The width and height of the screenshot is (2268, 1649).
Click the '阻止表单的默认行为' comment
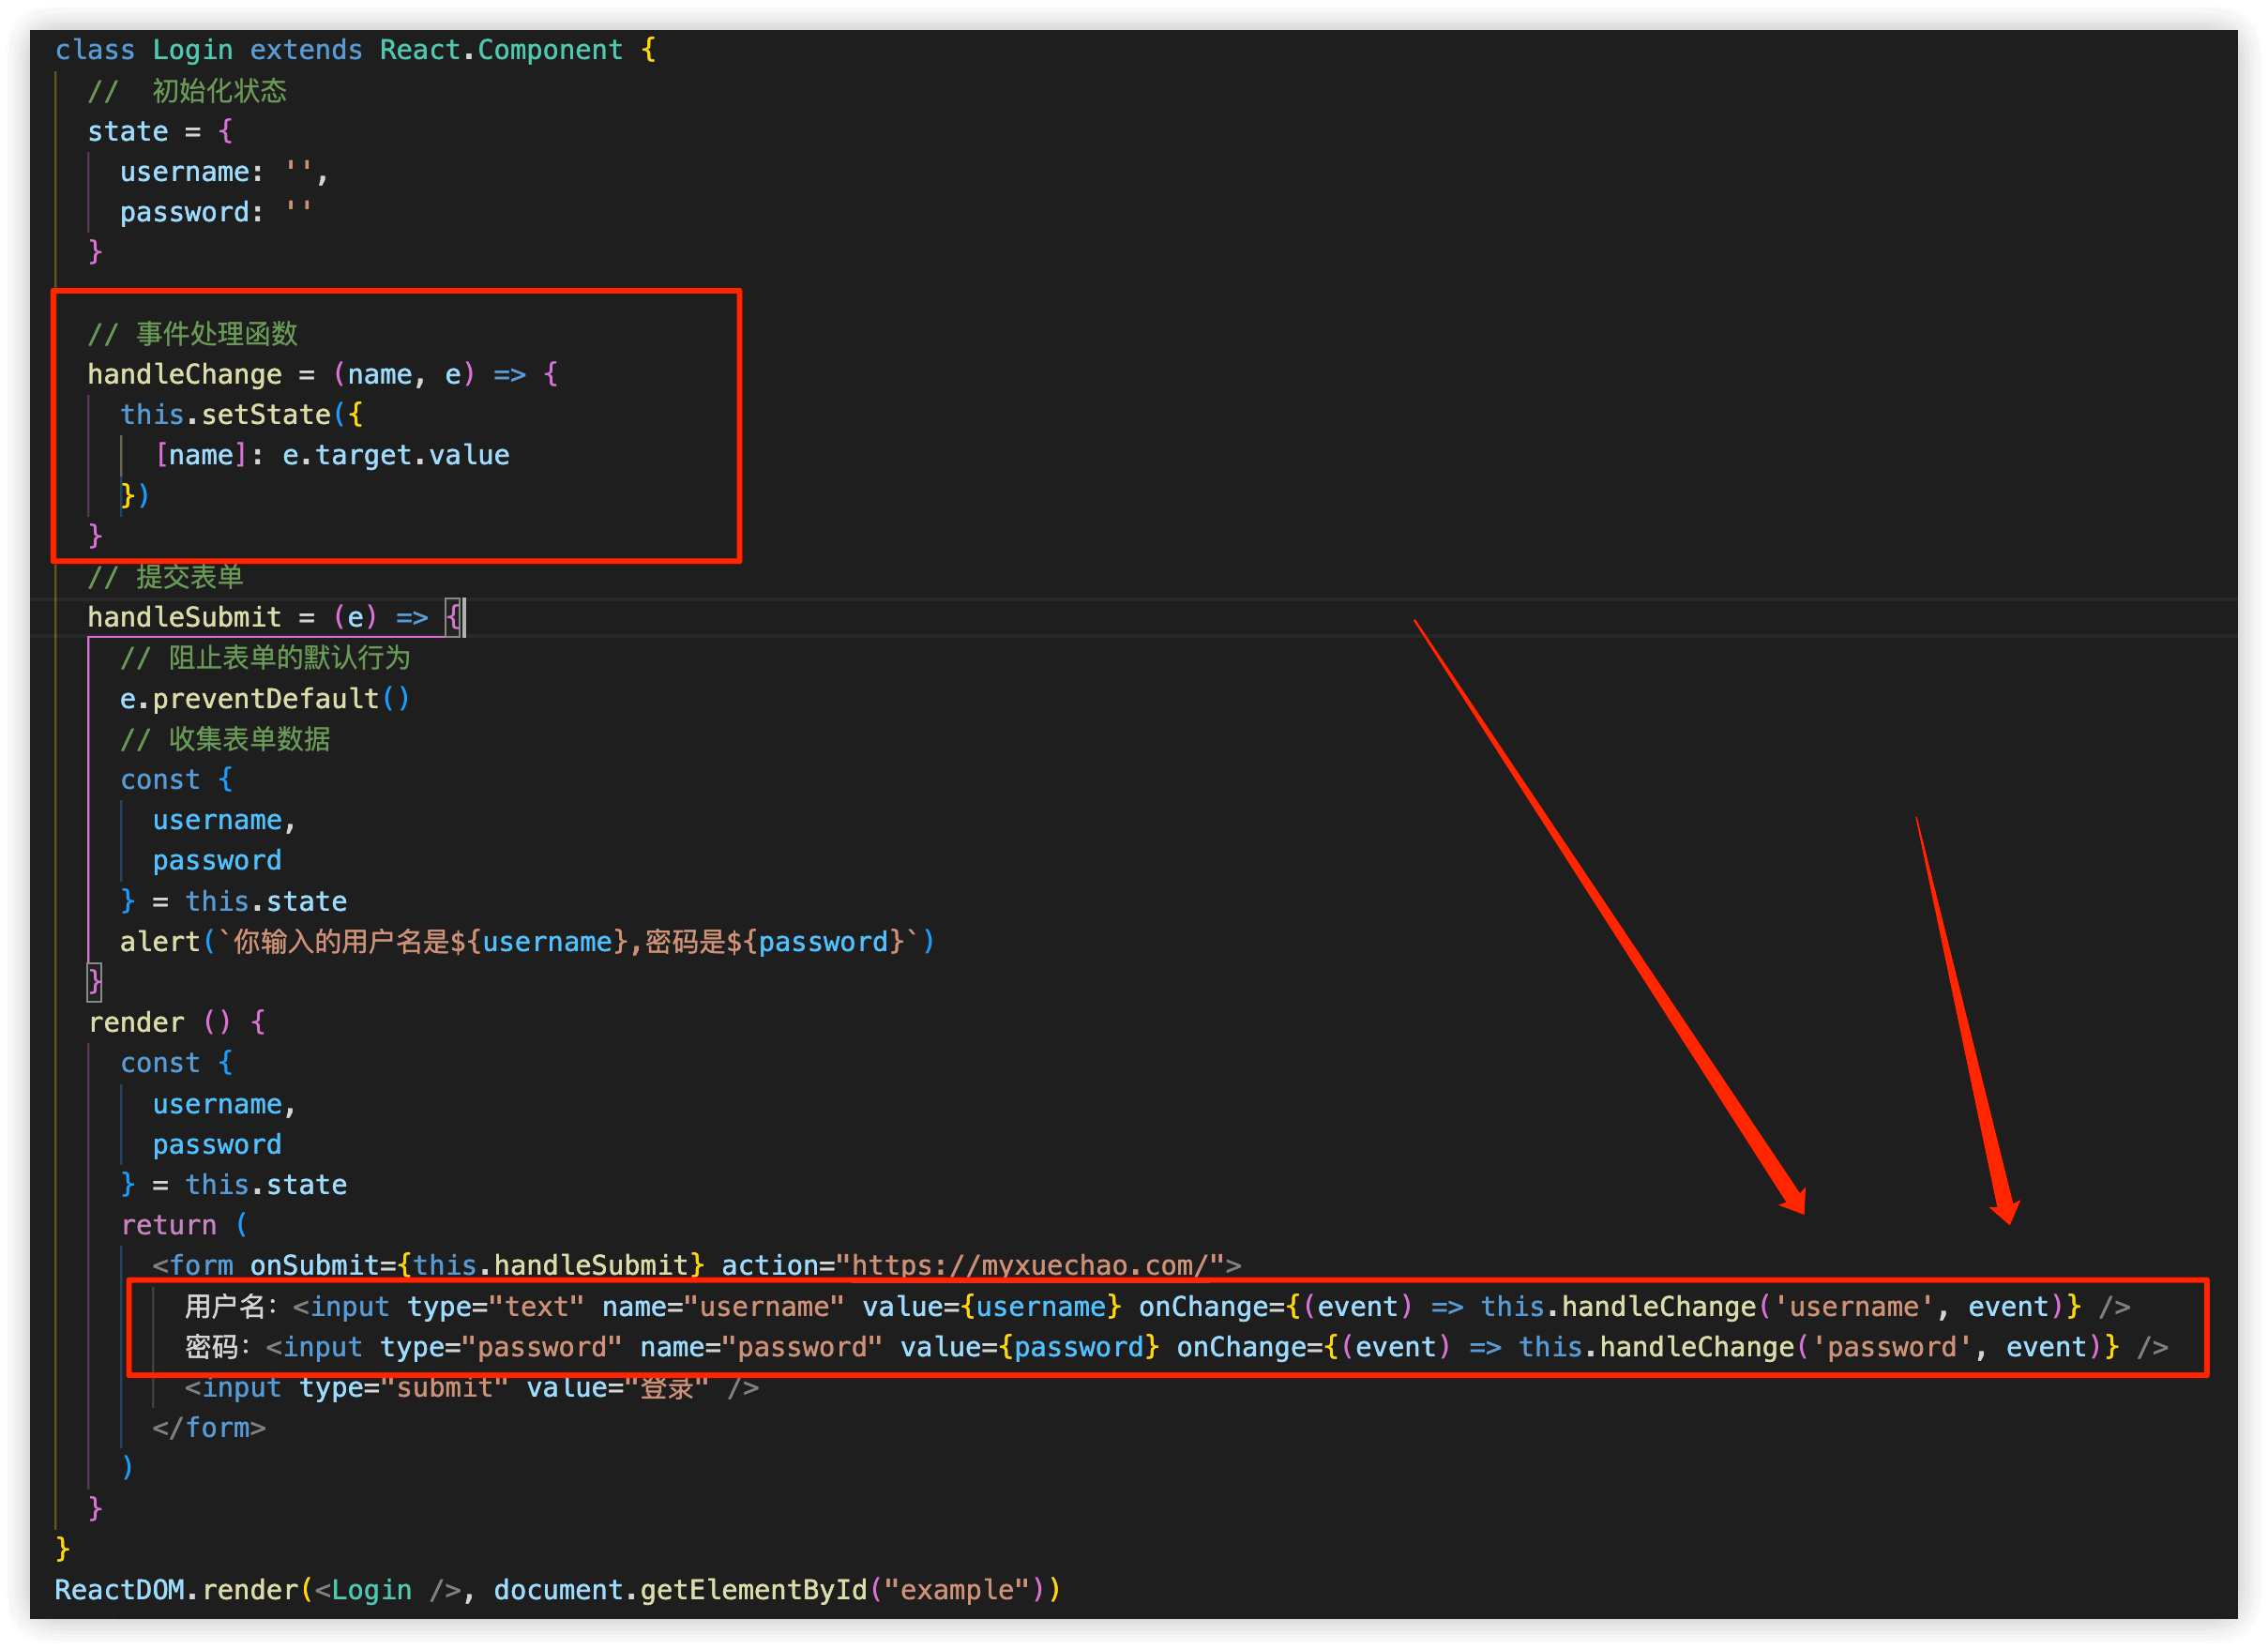point(265,658)
